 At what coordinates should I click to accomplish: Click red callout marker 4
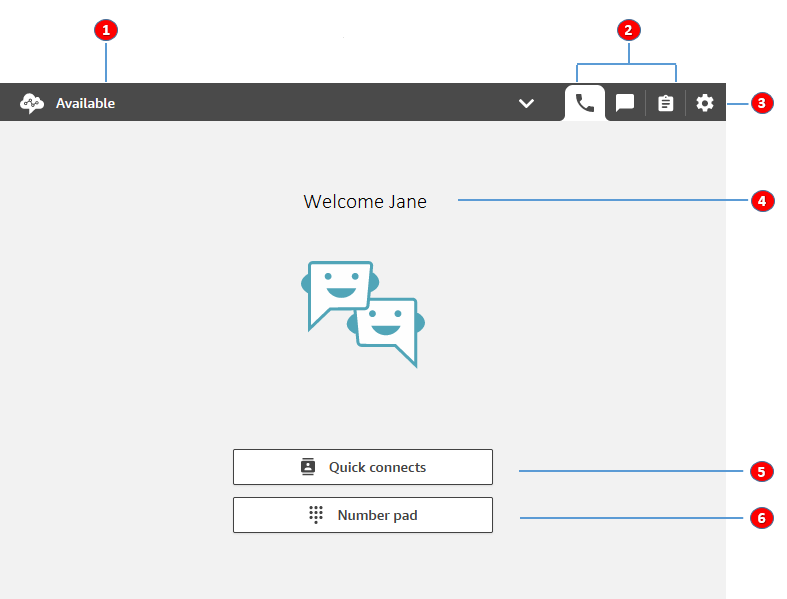762,201
